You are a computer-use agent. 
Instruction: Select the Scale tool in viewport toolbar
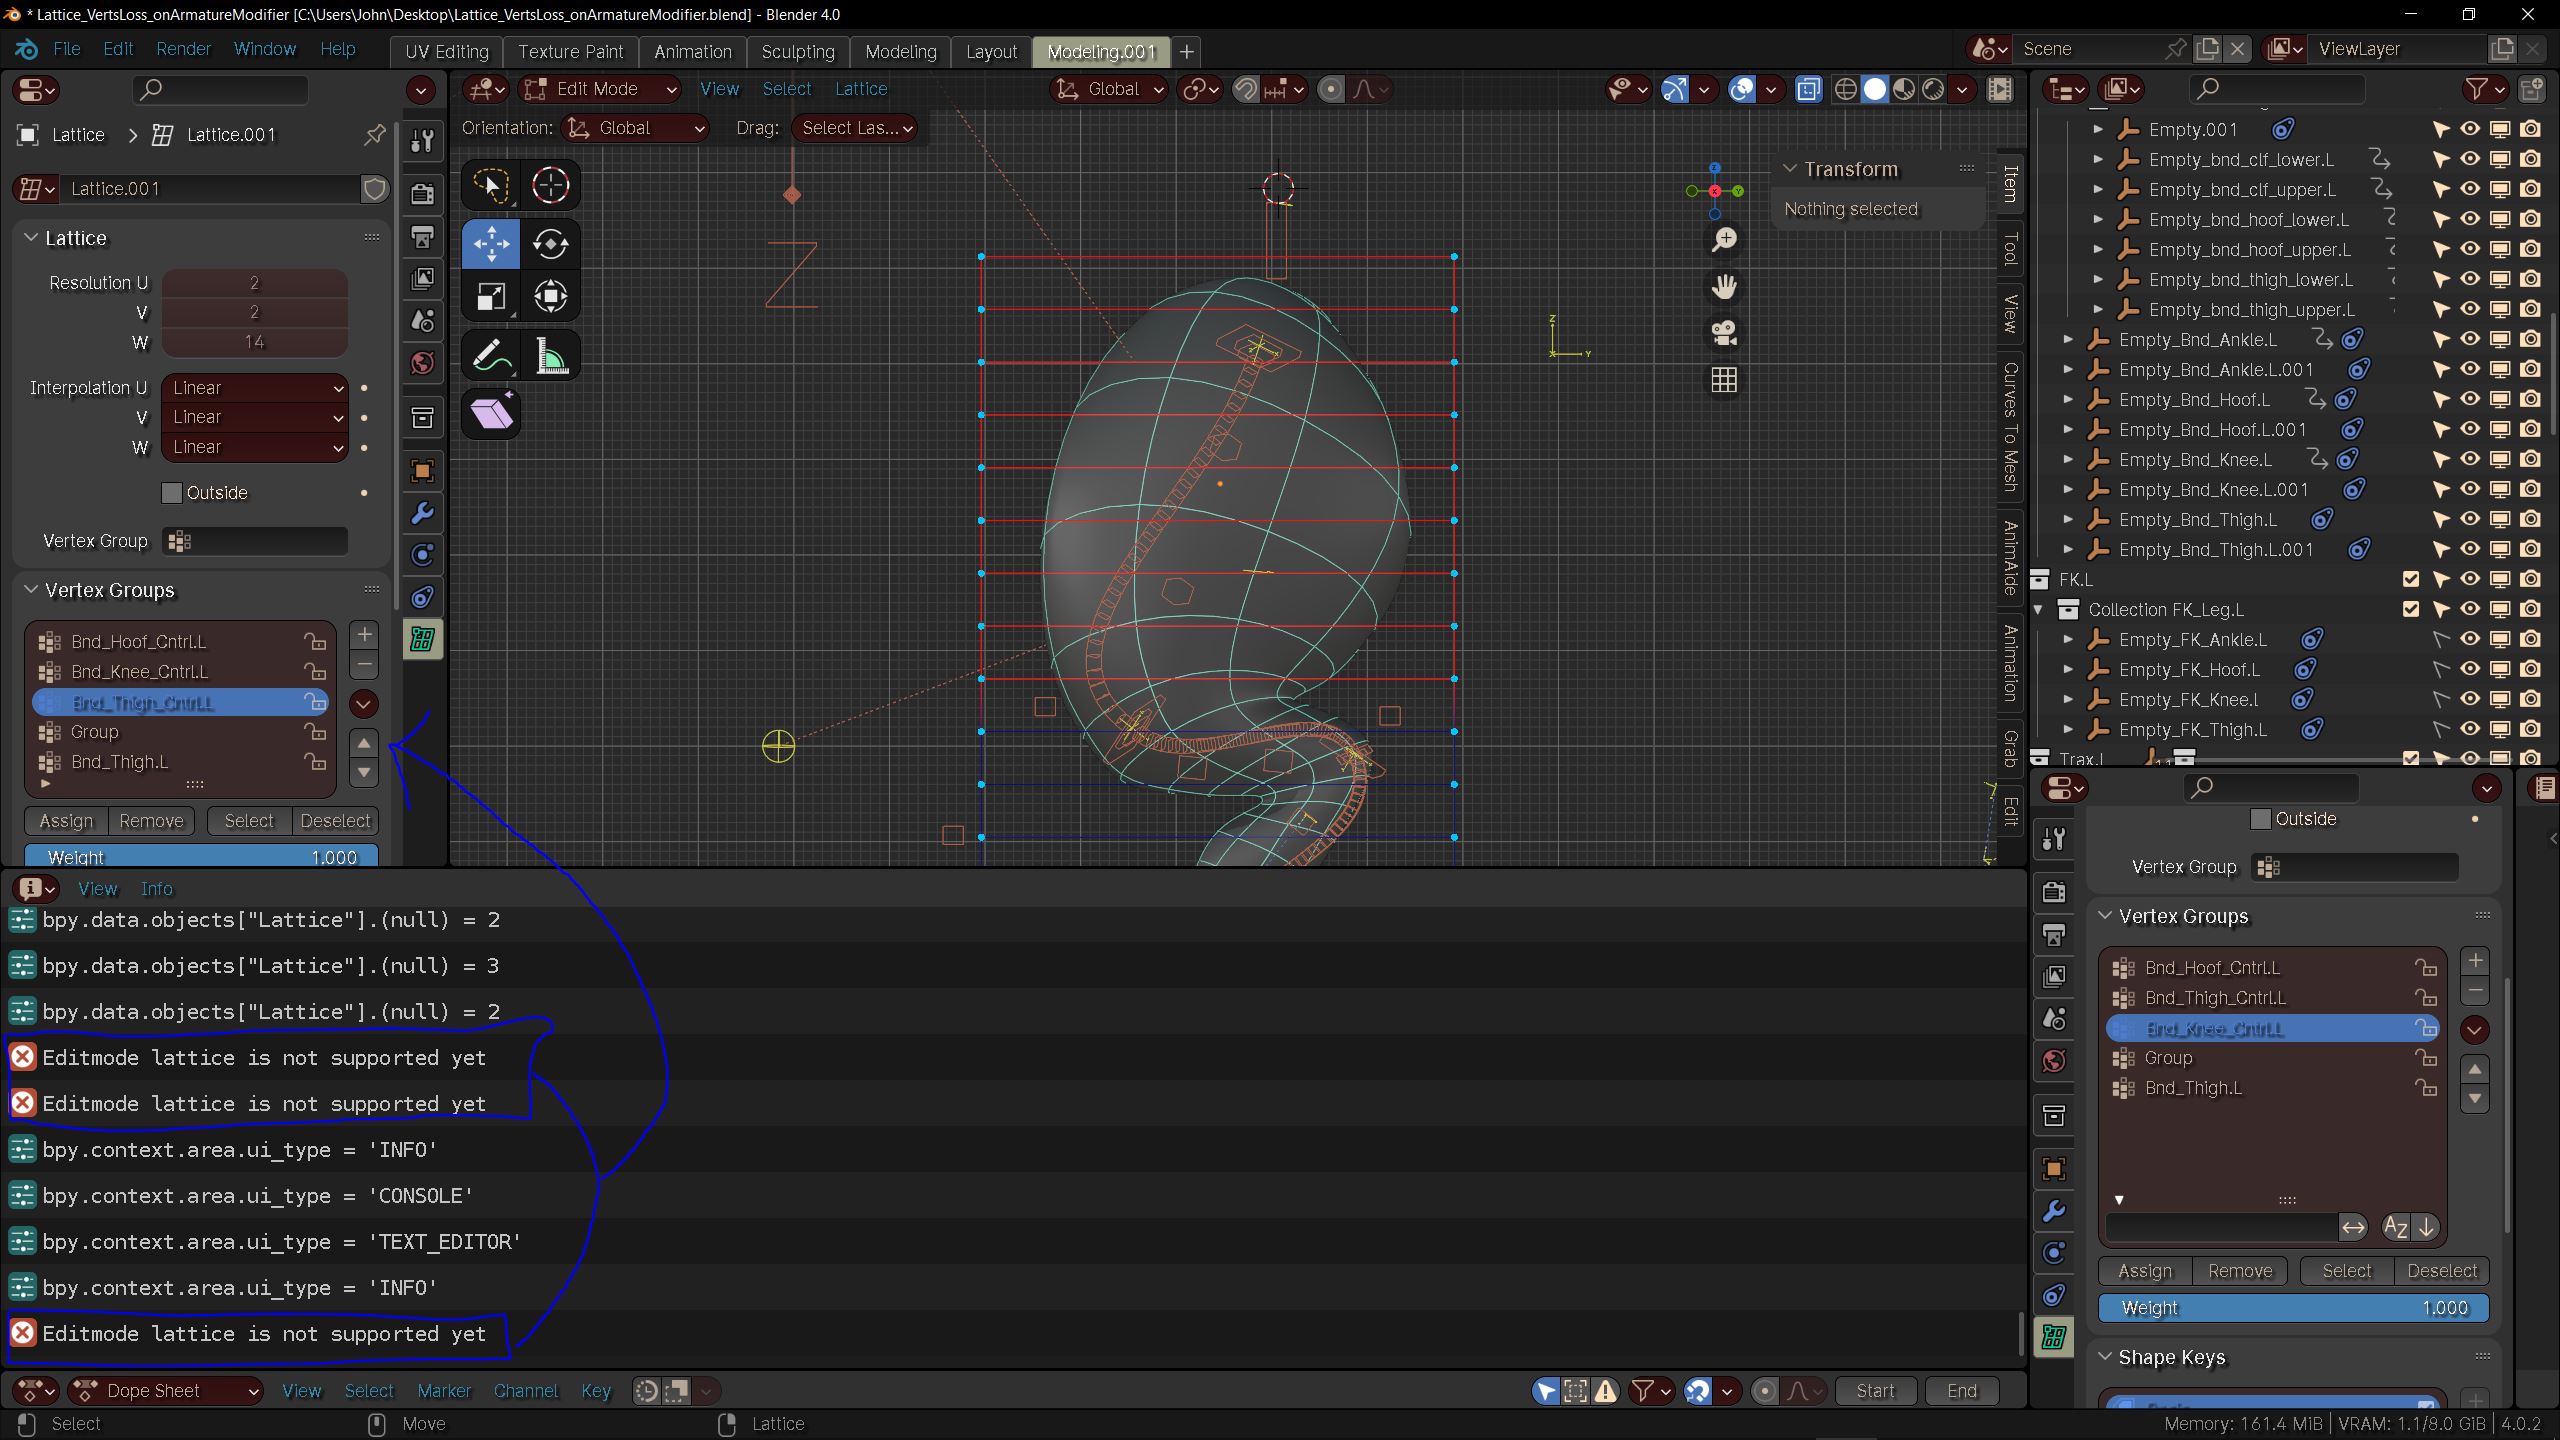coord(491,296)
